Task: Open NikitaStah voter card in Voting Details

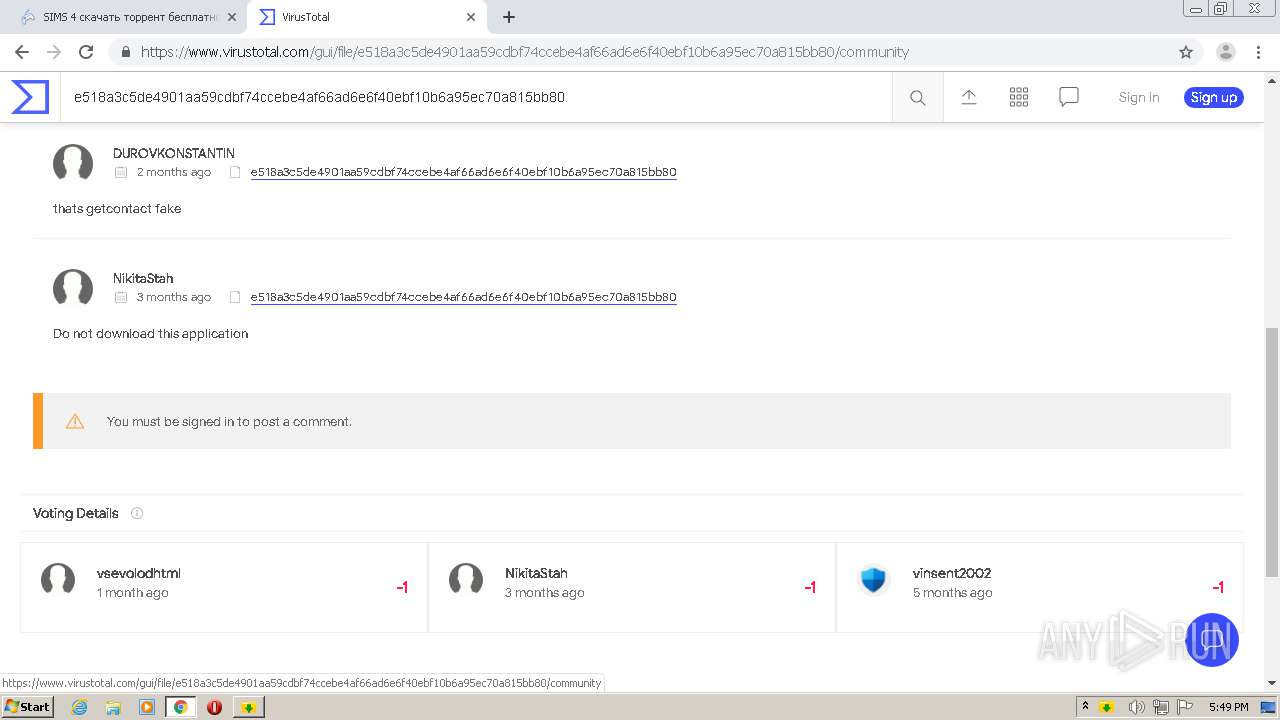Action: tap(632, 587)
